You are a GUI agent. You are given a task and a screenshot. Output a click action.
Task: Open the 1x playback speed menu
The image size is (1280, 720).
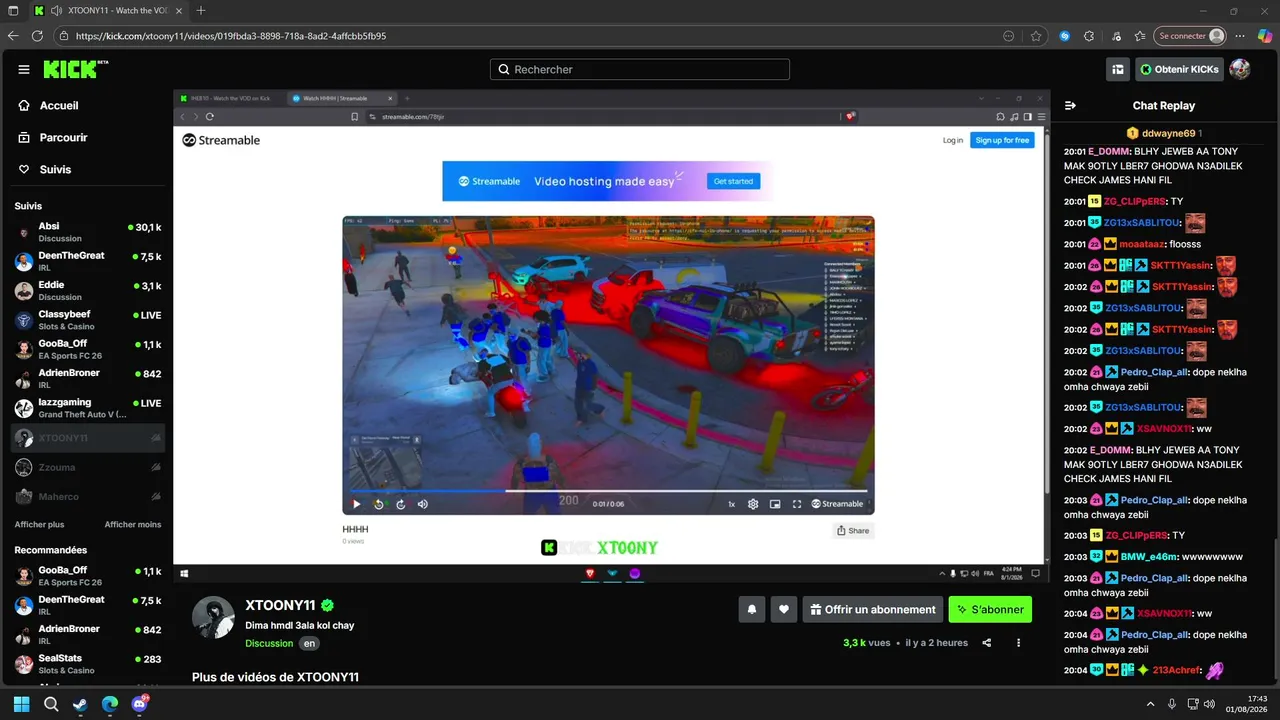731,504
